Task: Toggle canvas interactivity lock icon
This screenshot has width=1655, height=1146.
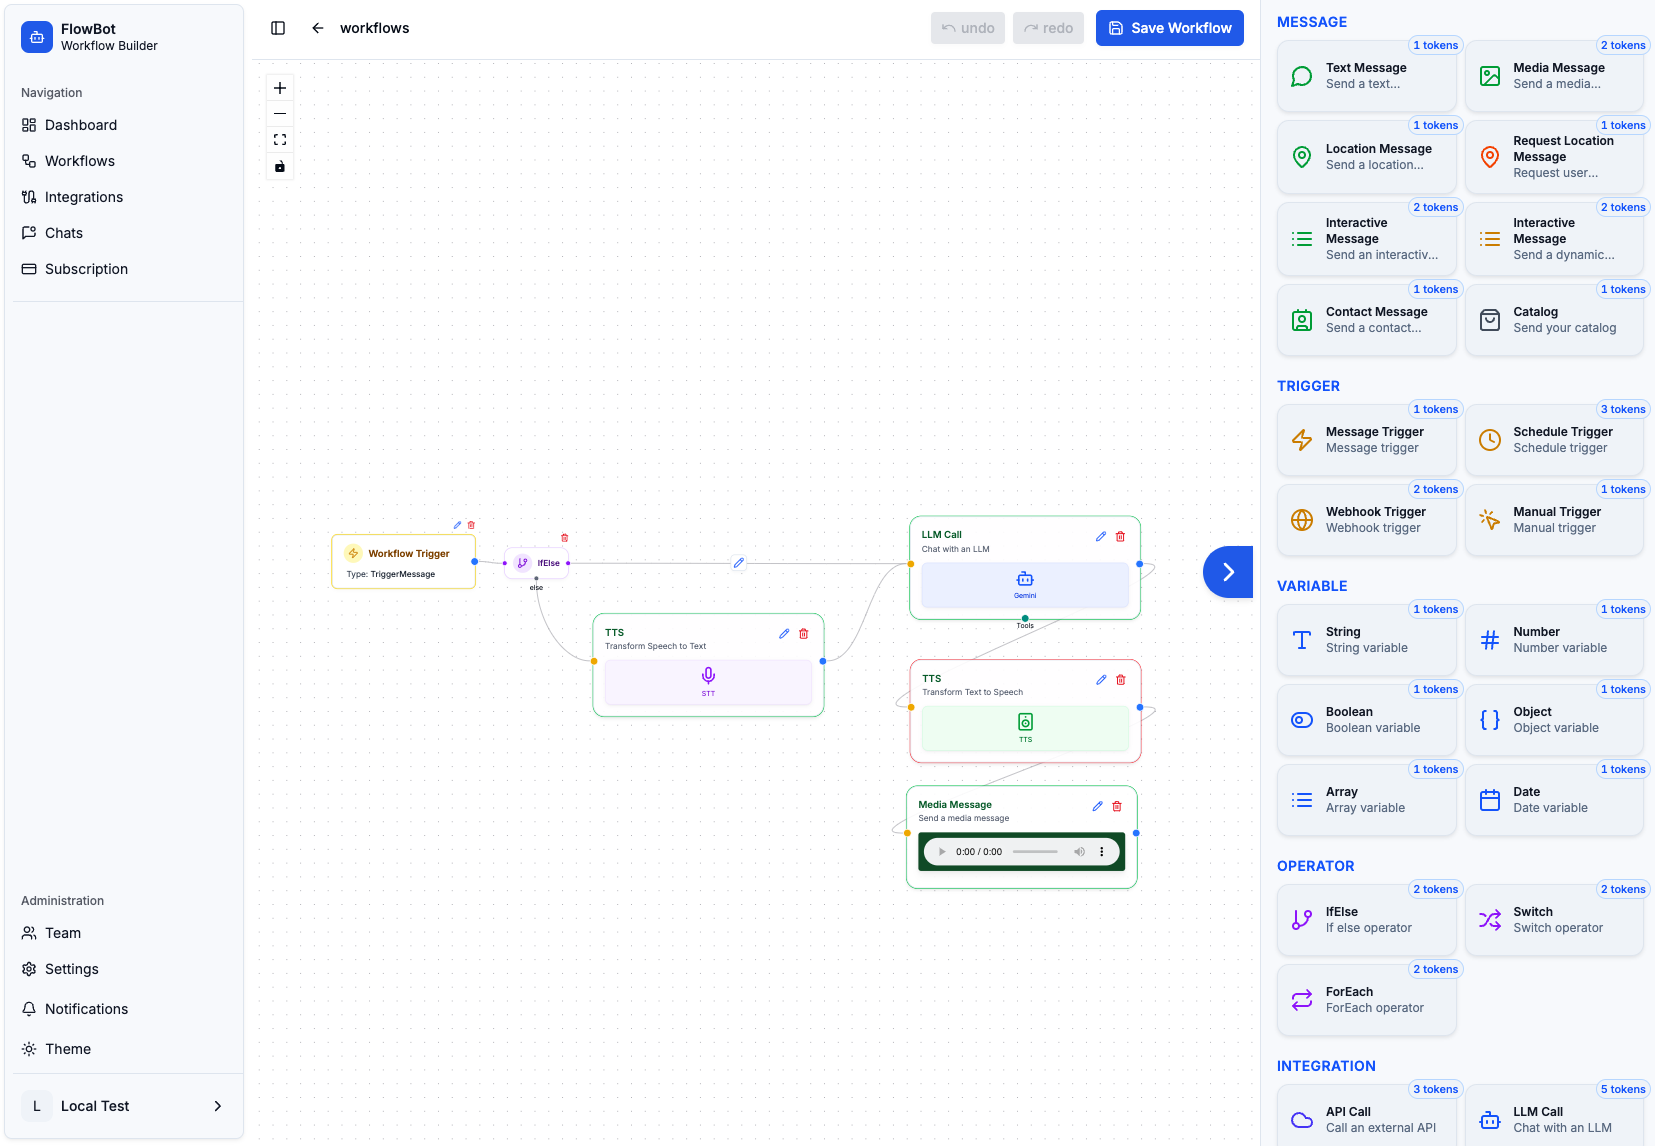Action: [280, 167]
